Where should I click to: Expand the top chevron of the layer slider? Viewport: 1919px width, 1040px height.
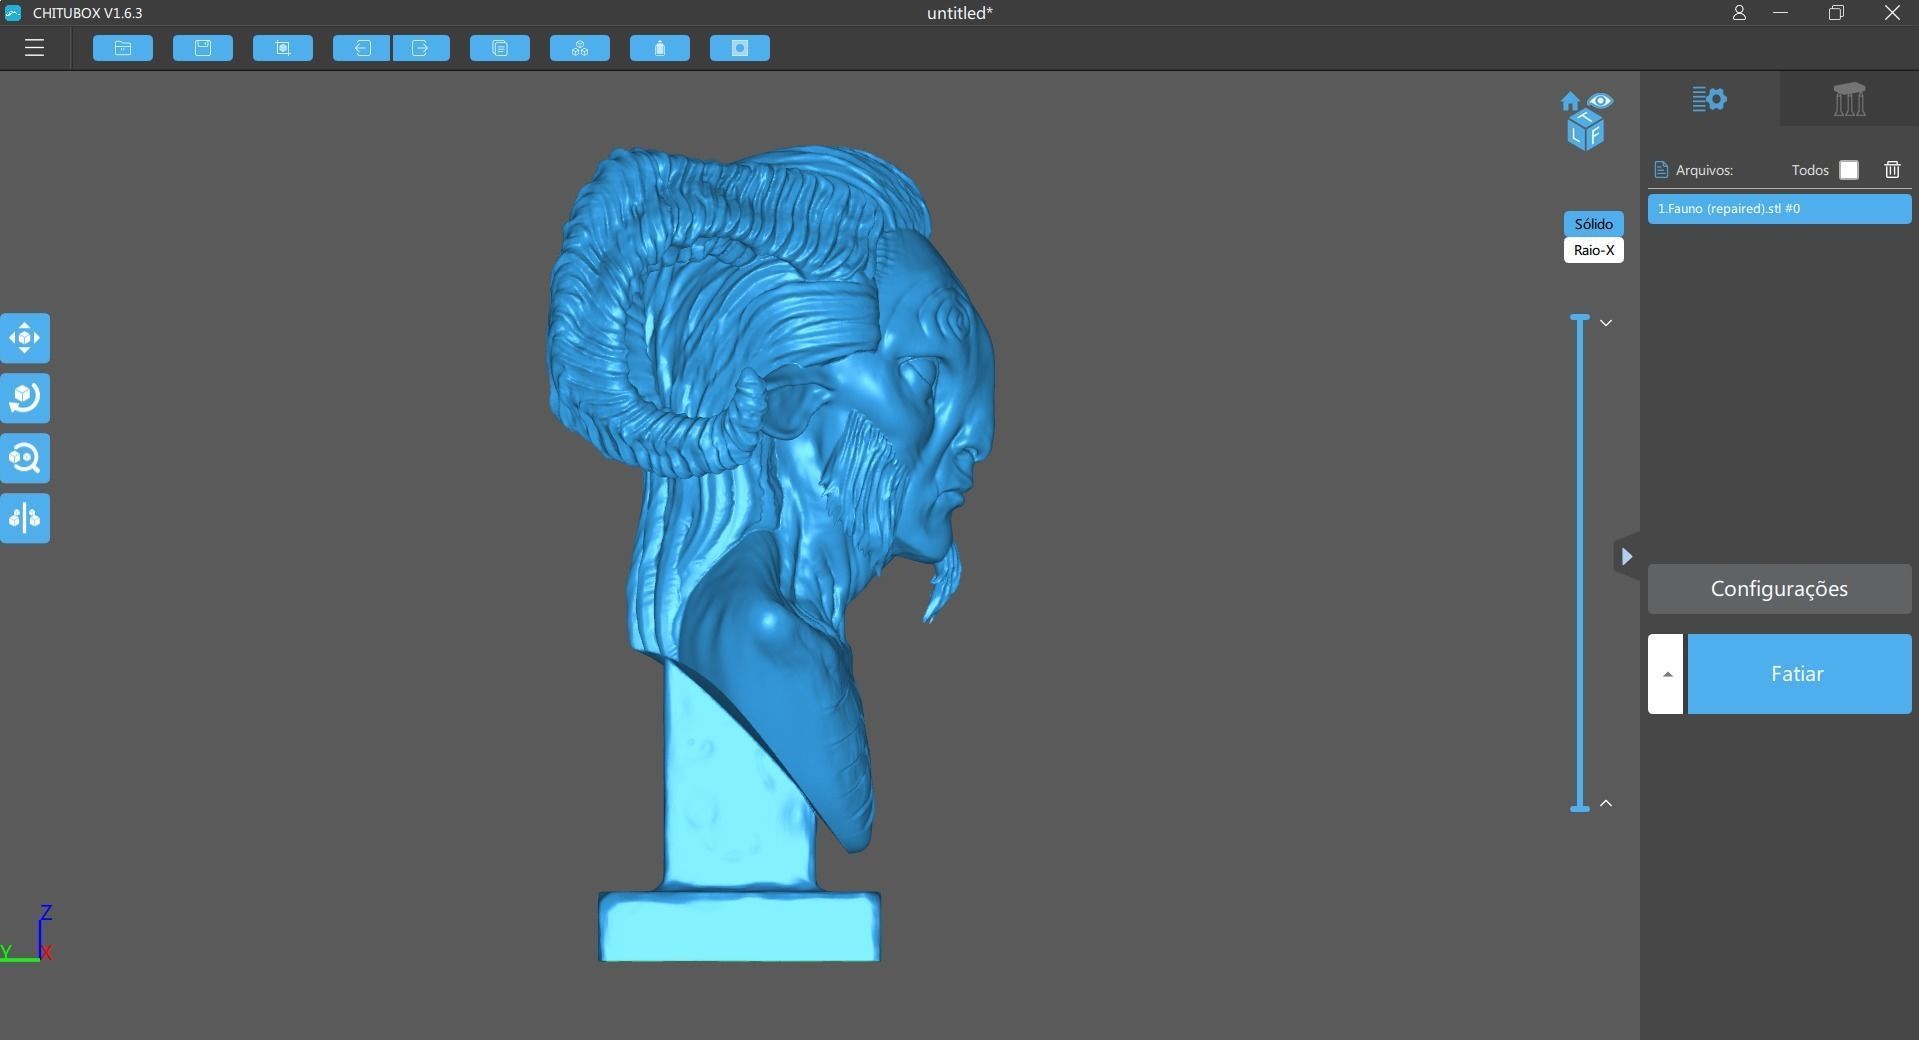click(x=1607, y=322)
